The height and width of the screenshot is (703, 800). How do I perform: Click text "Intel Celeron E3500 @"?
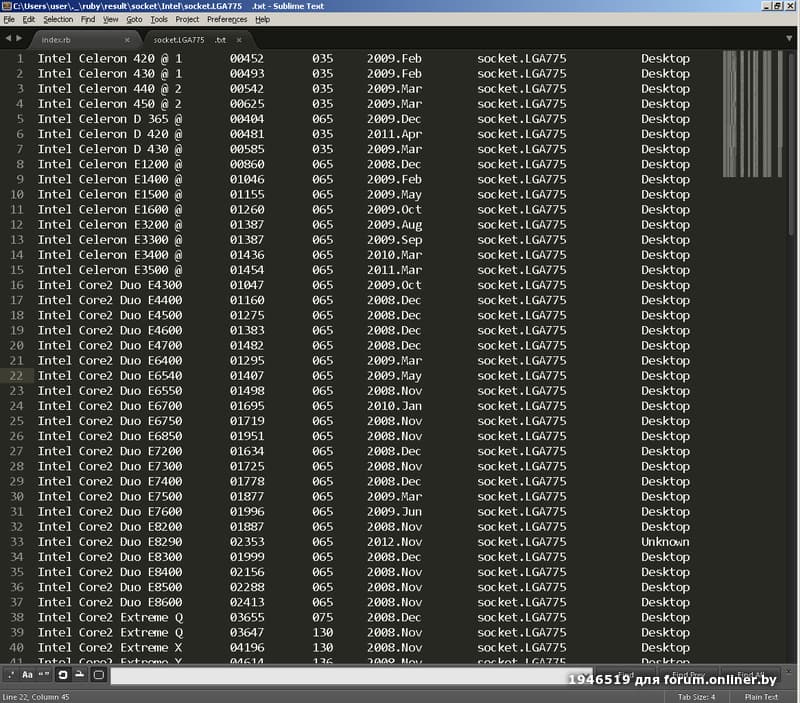110,270
